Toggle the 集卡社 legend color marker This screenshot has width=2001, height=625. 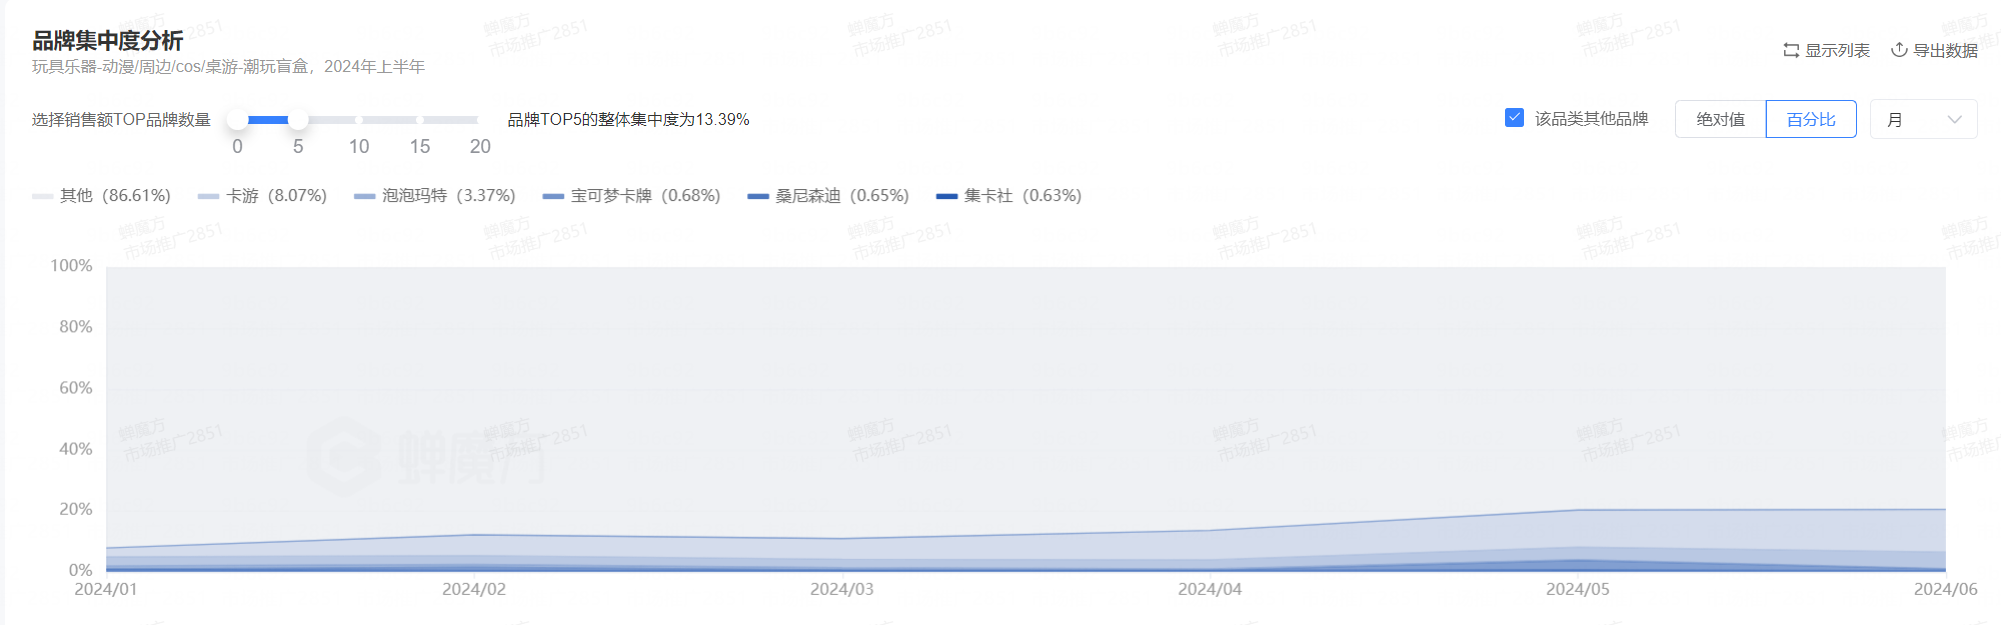[x=946, y=196]
